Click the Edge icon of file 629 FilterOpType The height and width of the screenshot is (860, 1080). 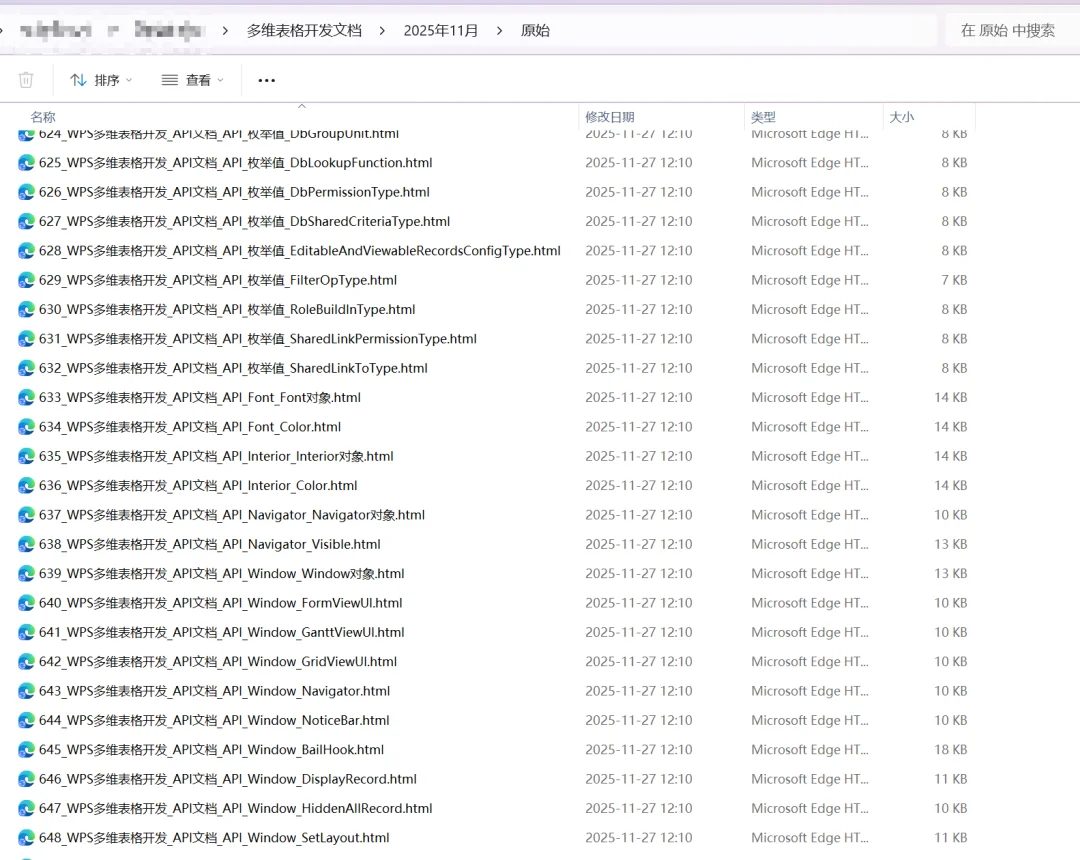26,280
